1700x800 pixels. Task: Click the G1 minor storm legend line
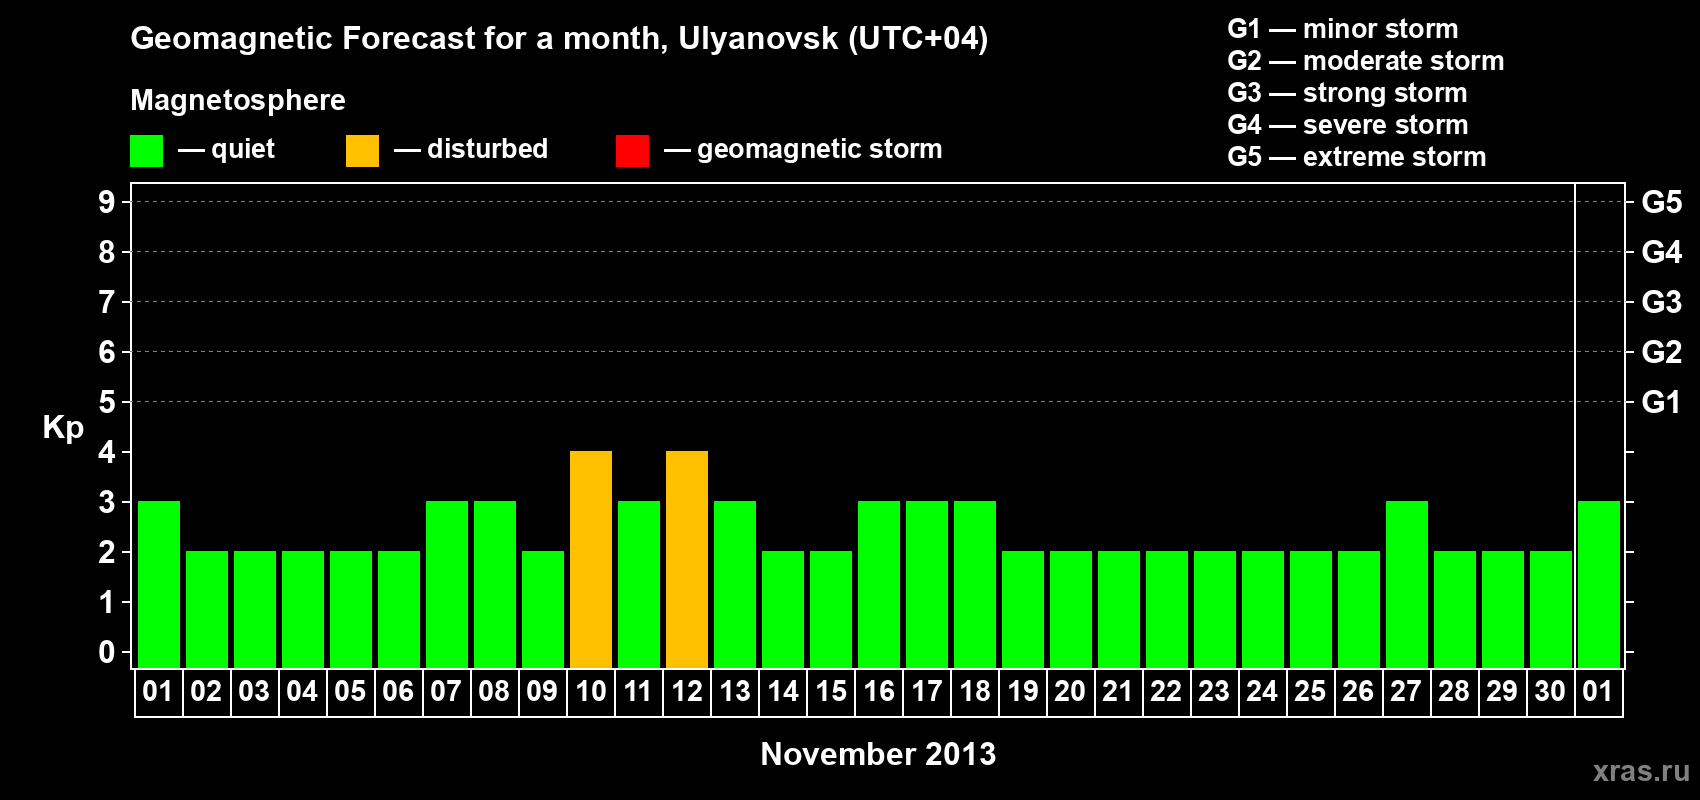[x=1343, y=29]
